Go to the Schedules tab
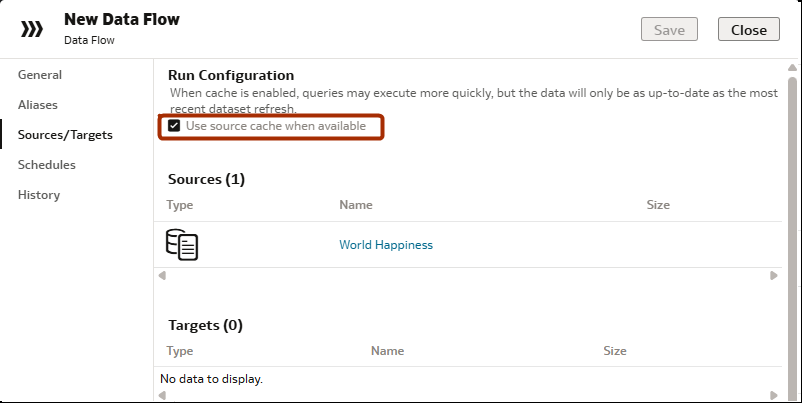Screen dimensions: 802x403 [x=47, y=165]
